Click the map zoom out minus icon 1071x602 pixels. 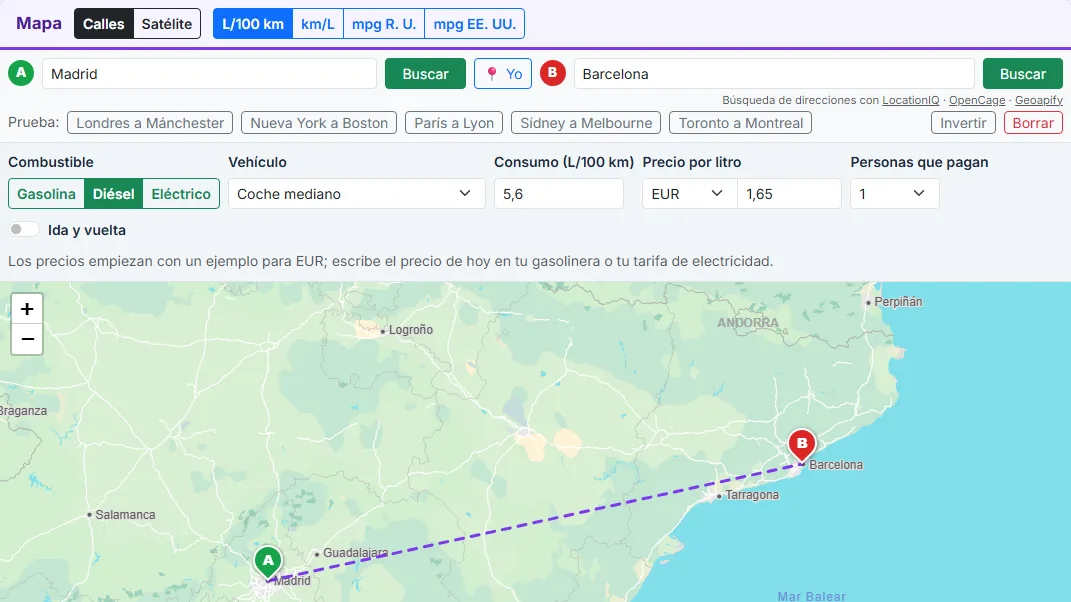tap(27, 339)
